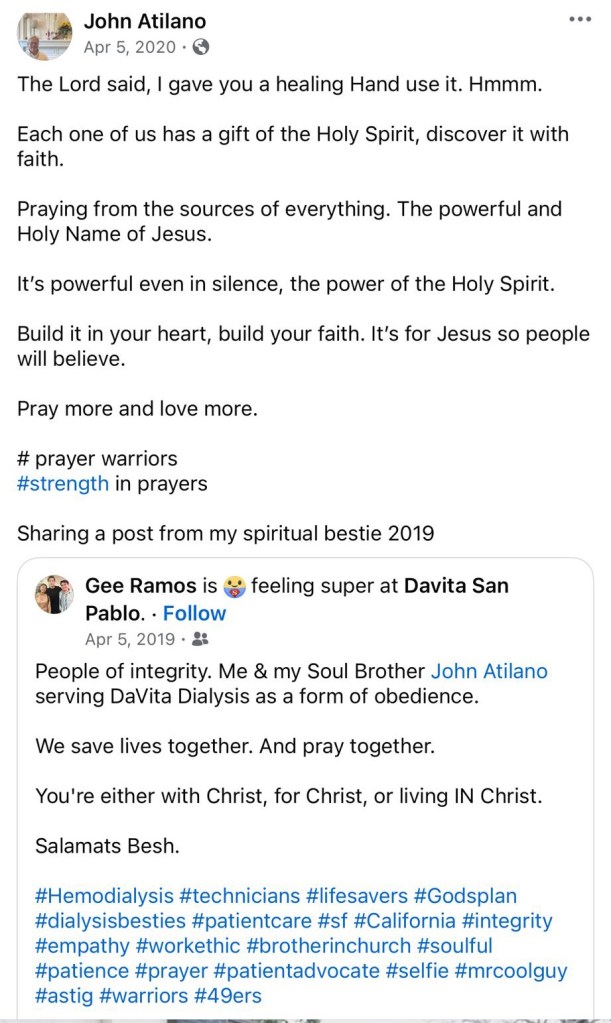Open the three-dot post options menu
Viewport: 611px width, 1023px height.
tap(579, 19)
